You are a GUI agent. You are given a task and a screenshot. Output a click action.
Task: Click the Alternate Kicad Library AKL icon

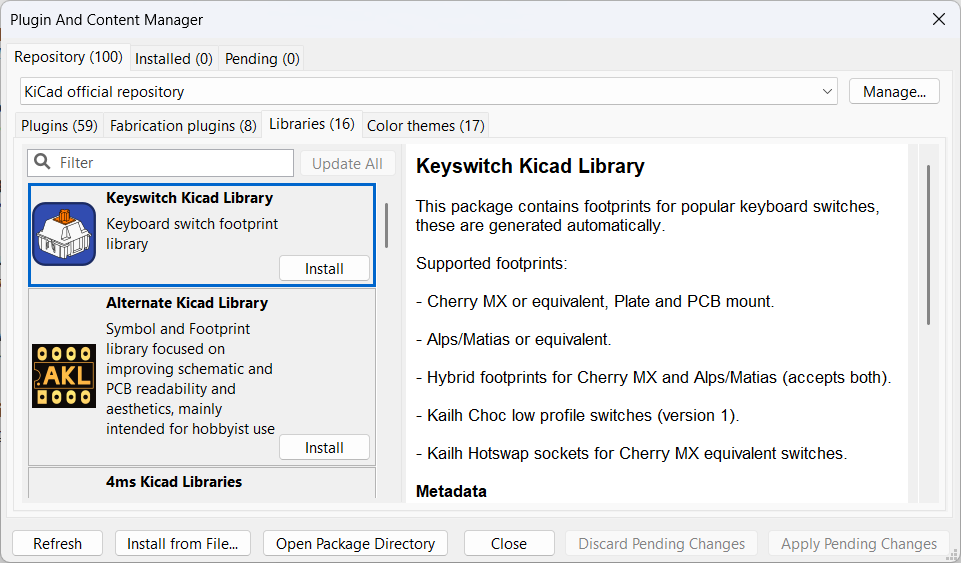(64, 376)
